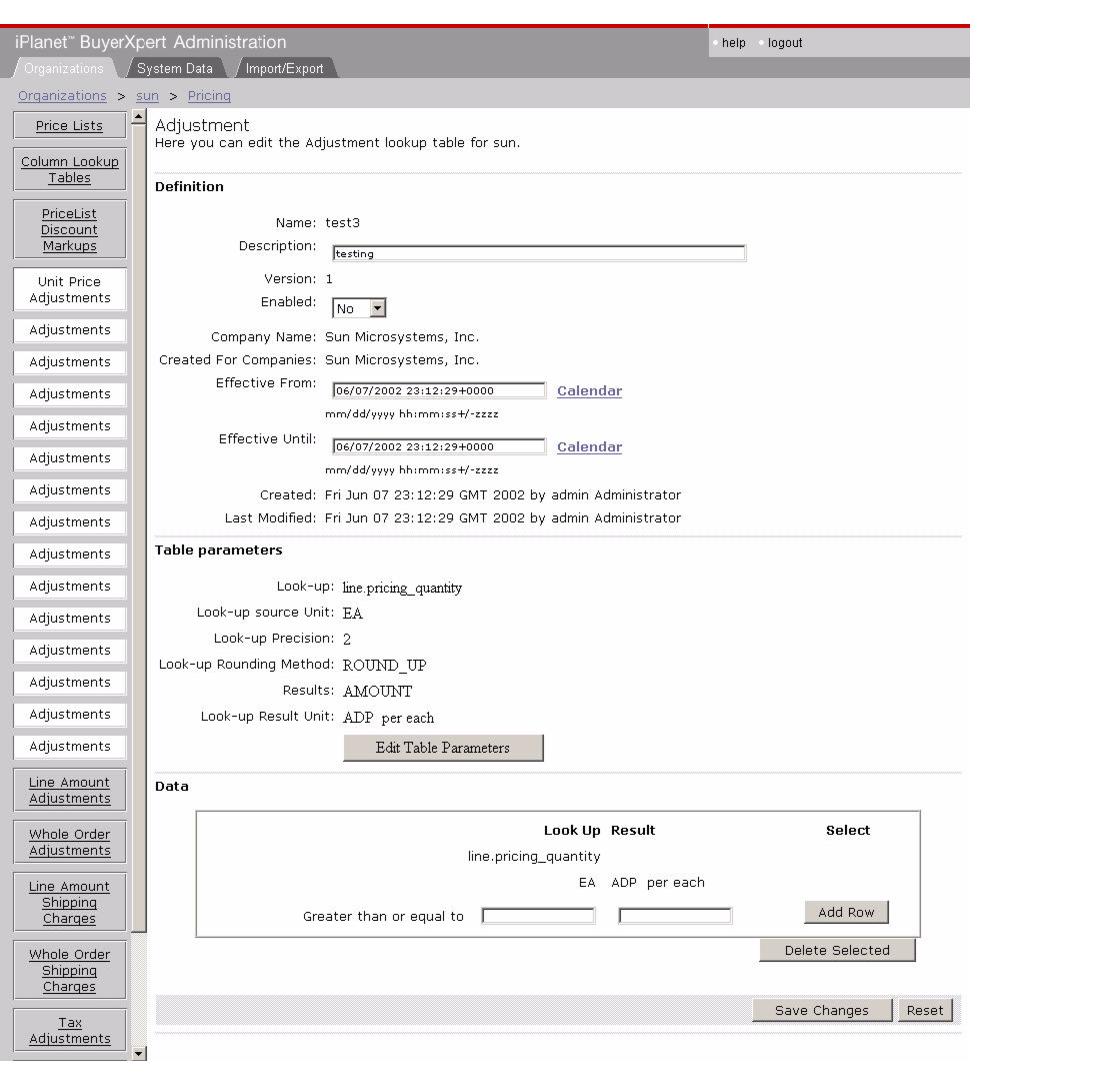Screen dimensions: 1111x1089
Task: Go to Organizations breadcrumb link
Action: (x=62, y=96)
